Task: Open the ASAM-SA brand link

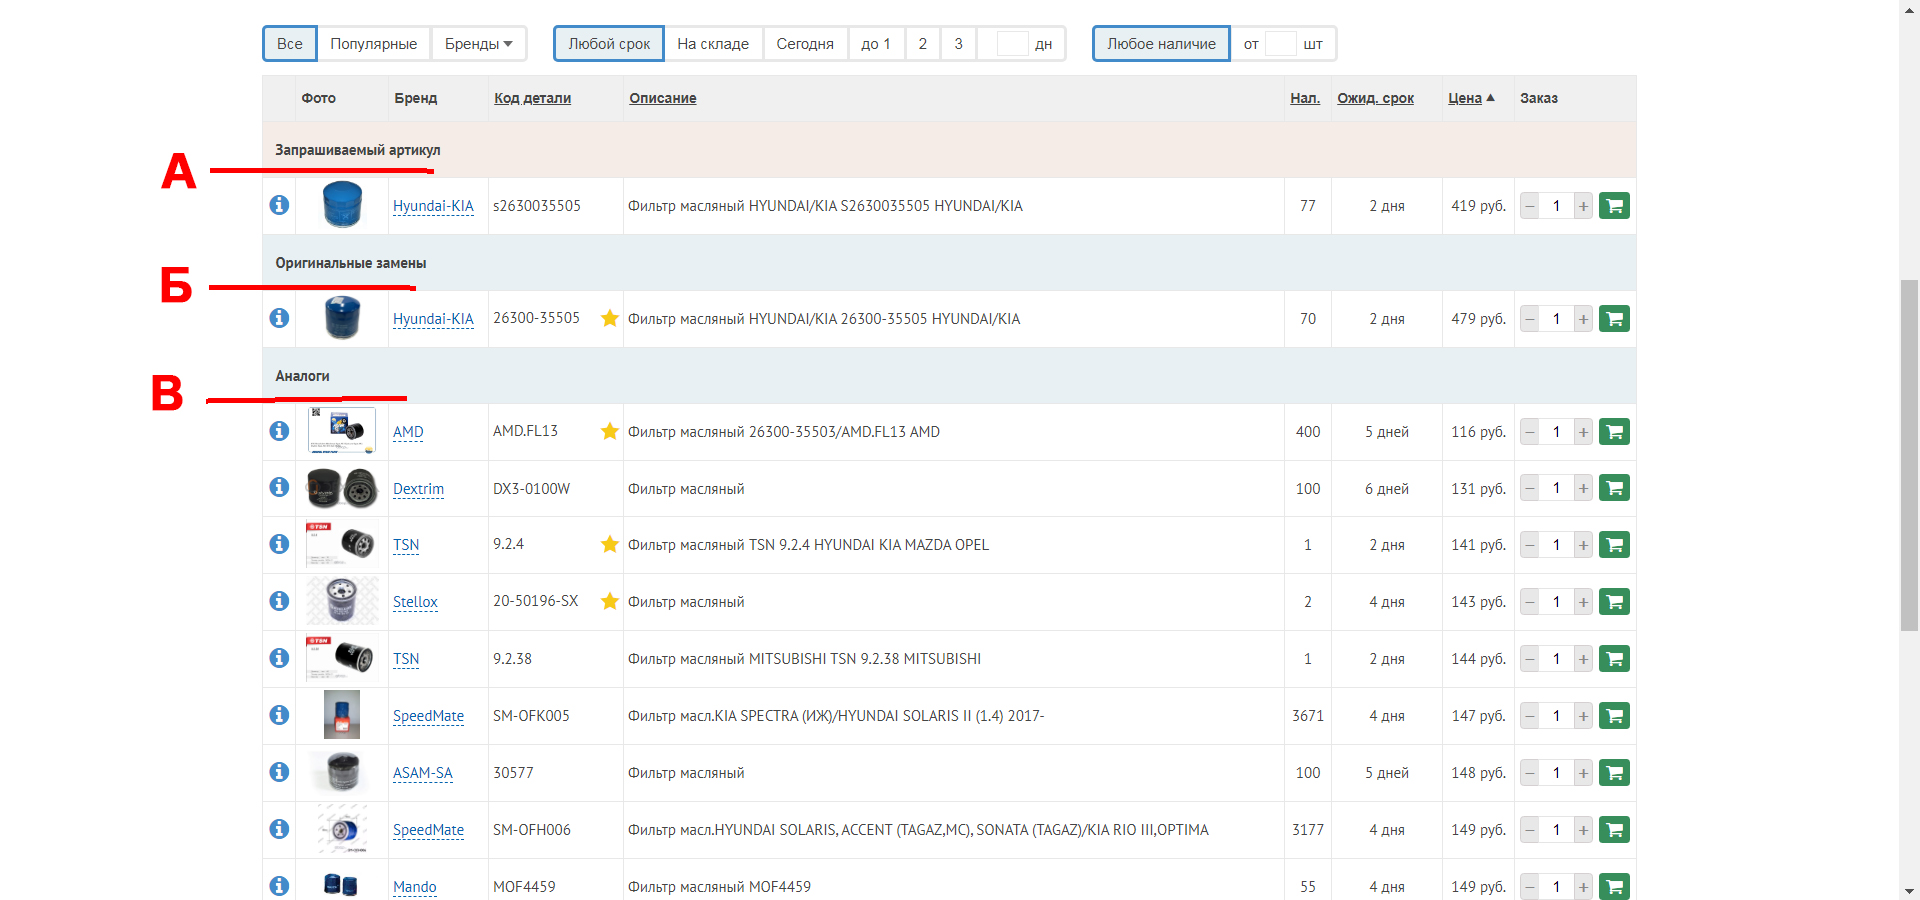Action: 422,773
